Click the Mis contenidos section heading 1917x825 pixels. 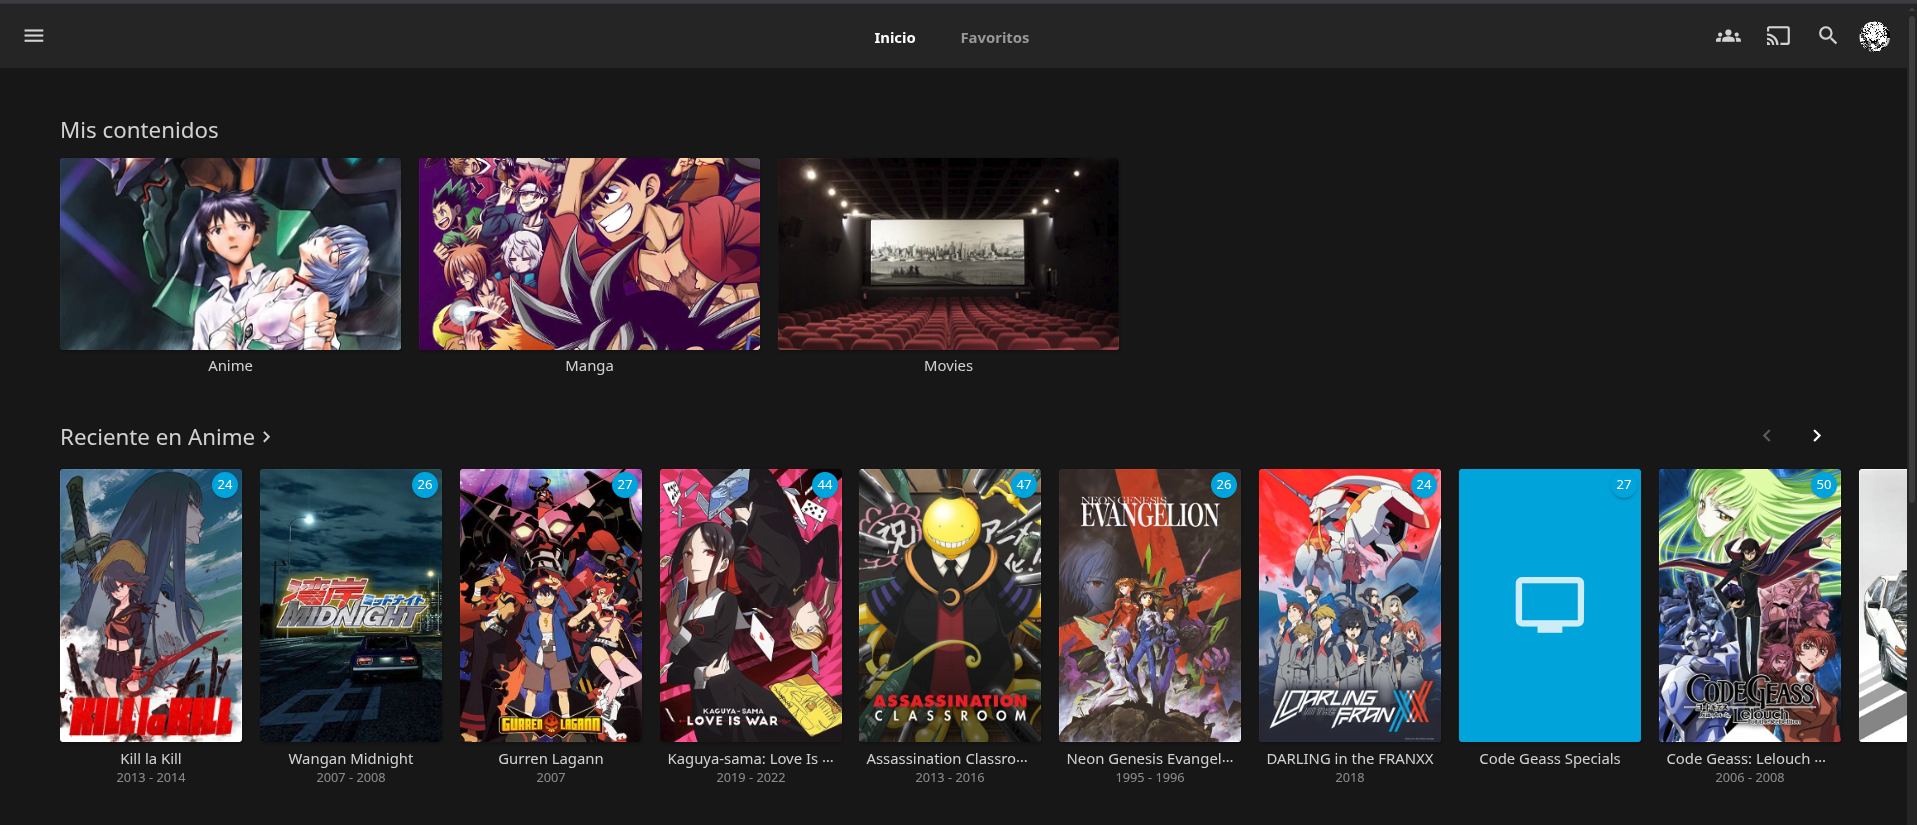click(x=139, y=130)
